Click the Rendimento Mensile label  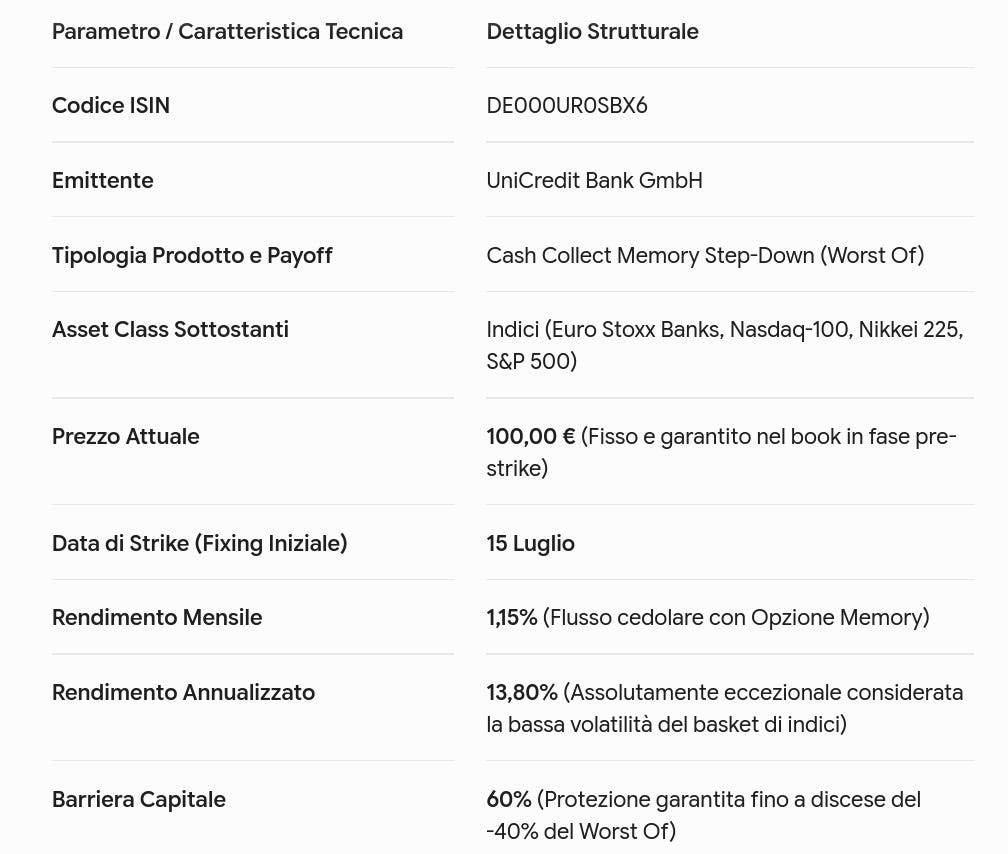[x=158, y=617]
